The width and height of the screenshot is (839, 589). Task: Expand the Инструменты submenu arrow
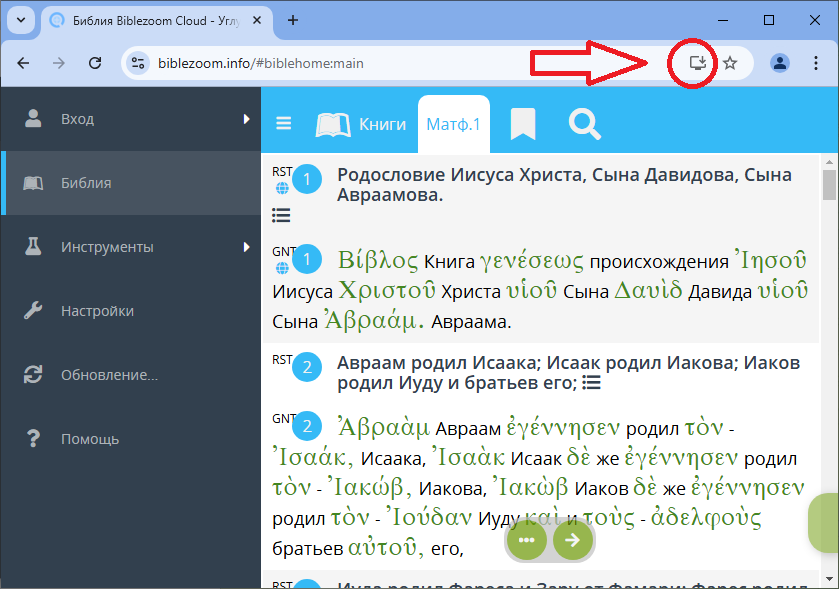(246, 247)
